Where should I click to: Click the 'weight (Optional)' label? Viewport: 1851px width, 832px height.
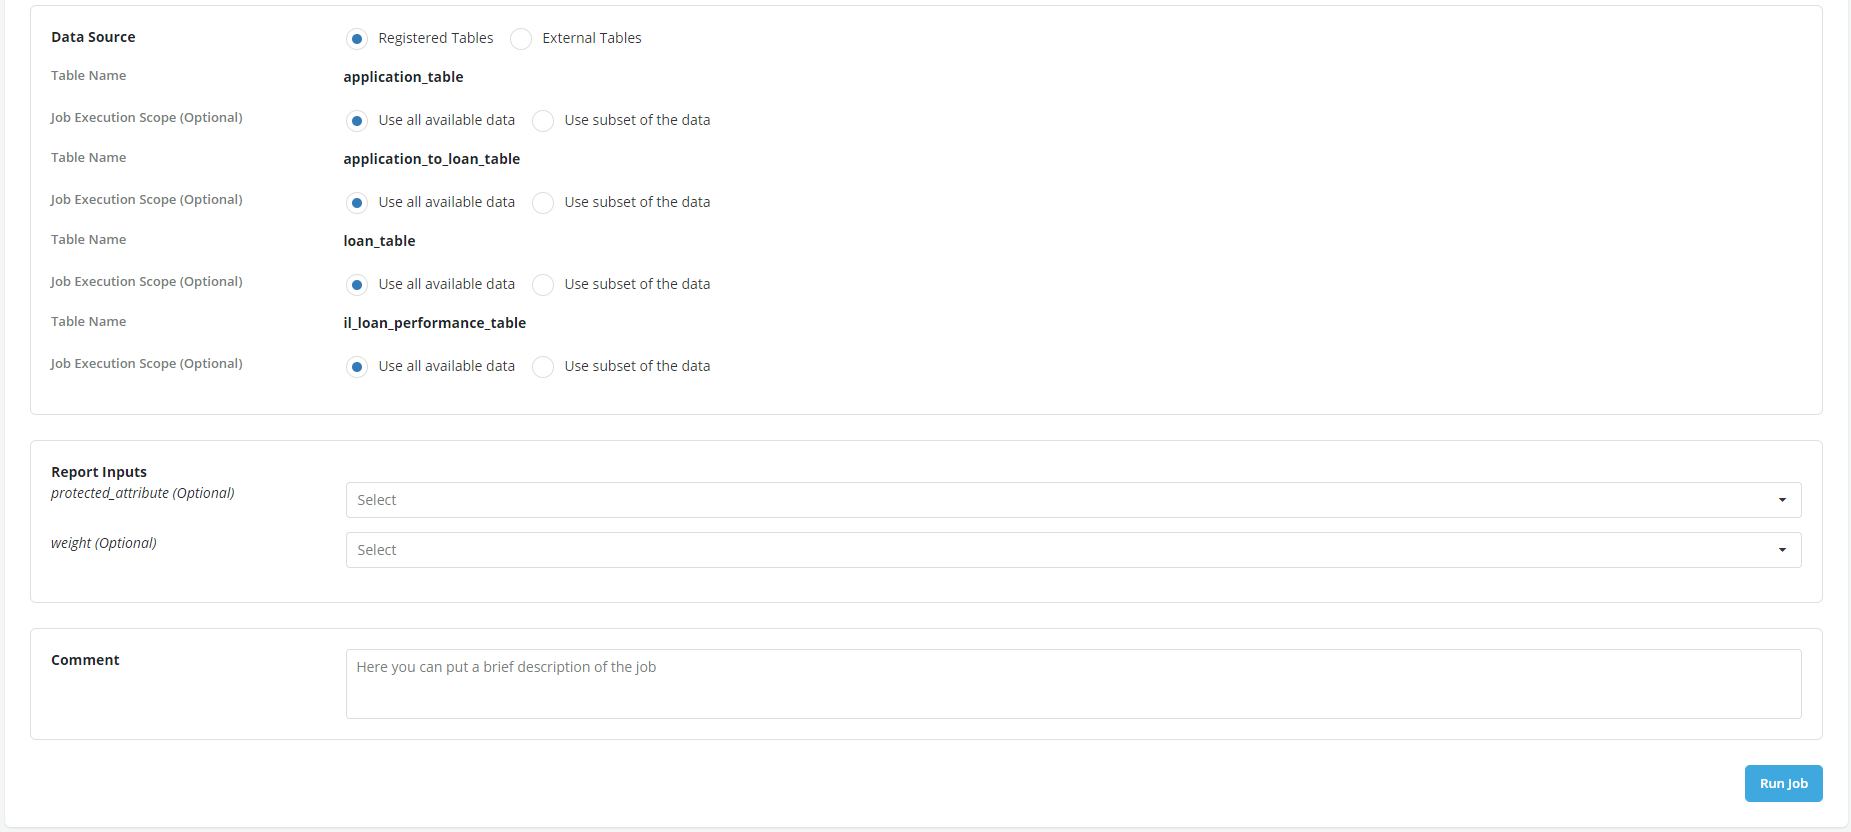click(x=104, y=543)
